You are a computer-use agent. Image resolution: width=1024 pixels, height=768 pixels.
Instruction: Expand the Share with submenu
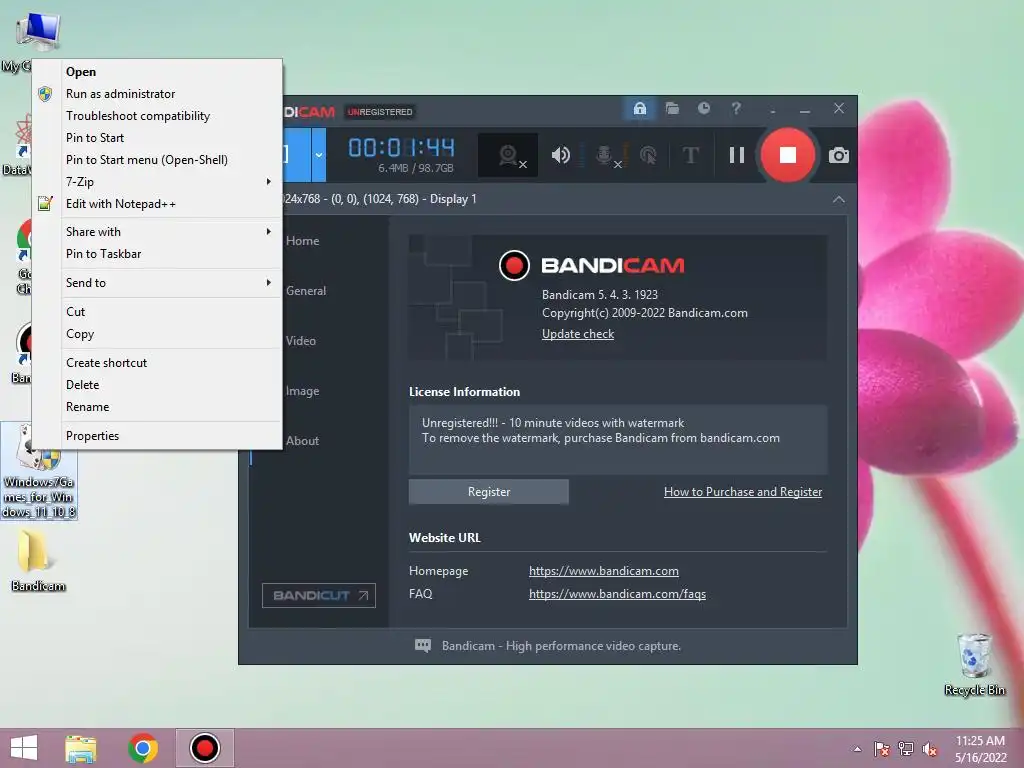pos(157,232)
